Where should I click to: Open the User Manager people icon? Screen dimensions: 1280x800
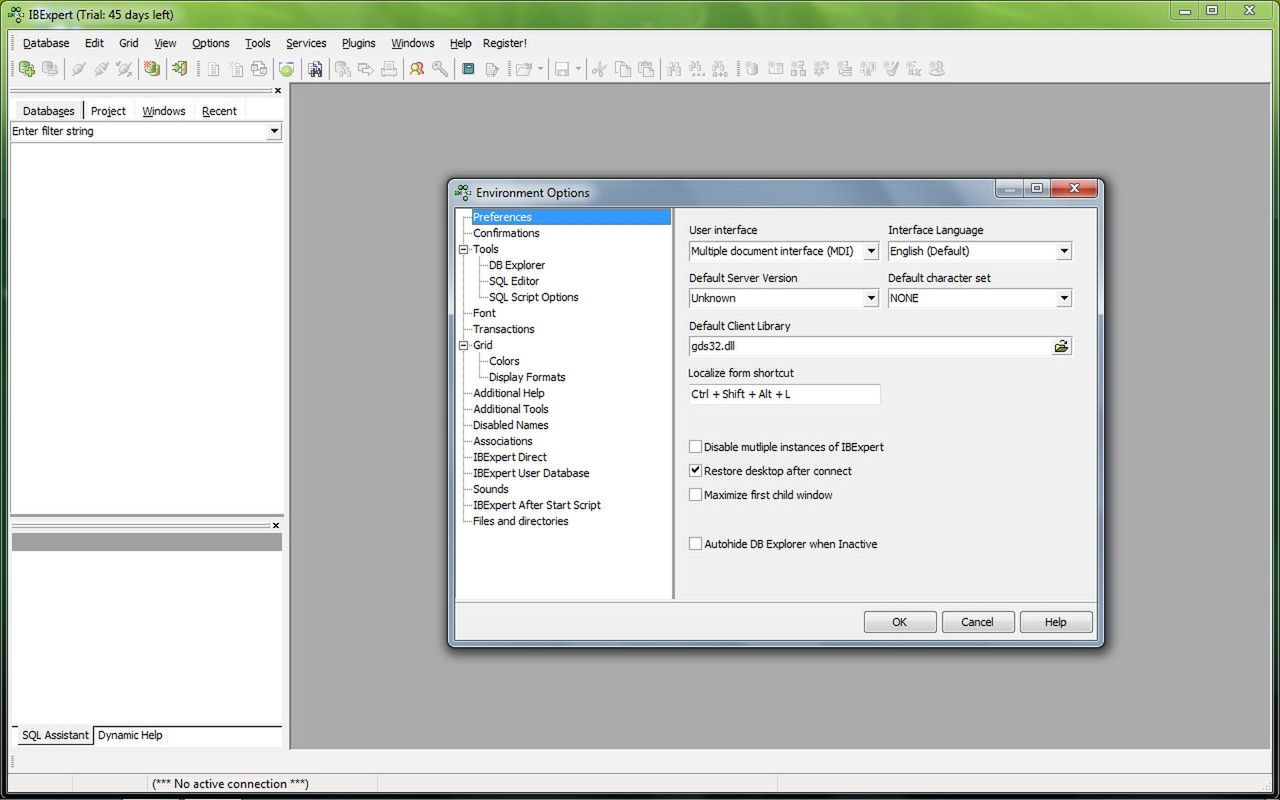click(417, 69)
